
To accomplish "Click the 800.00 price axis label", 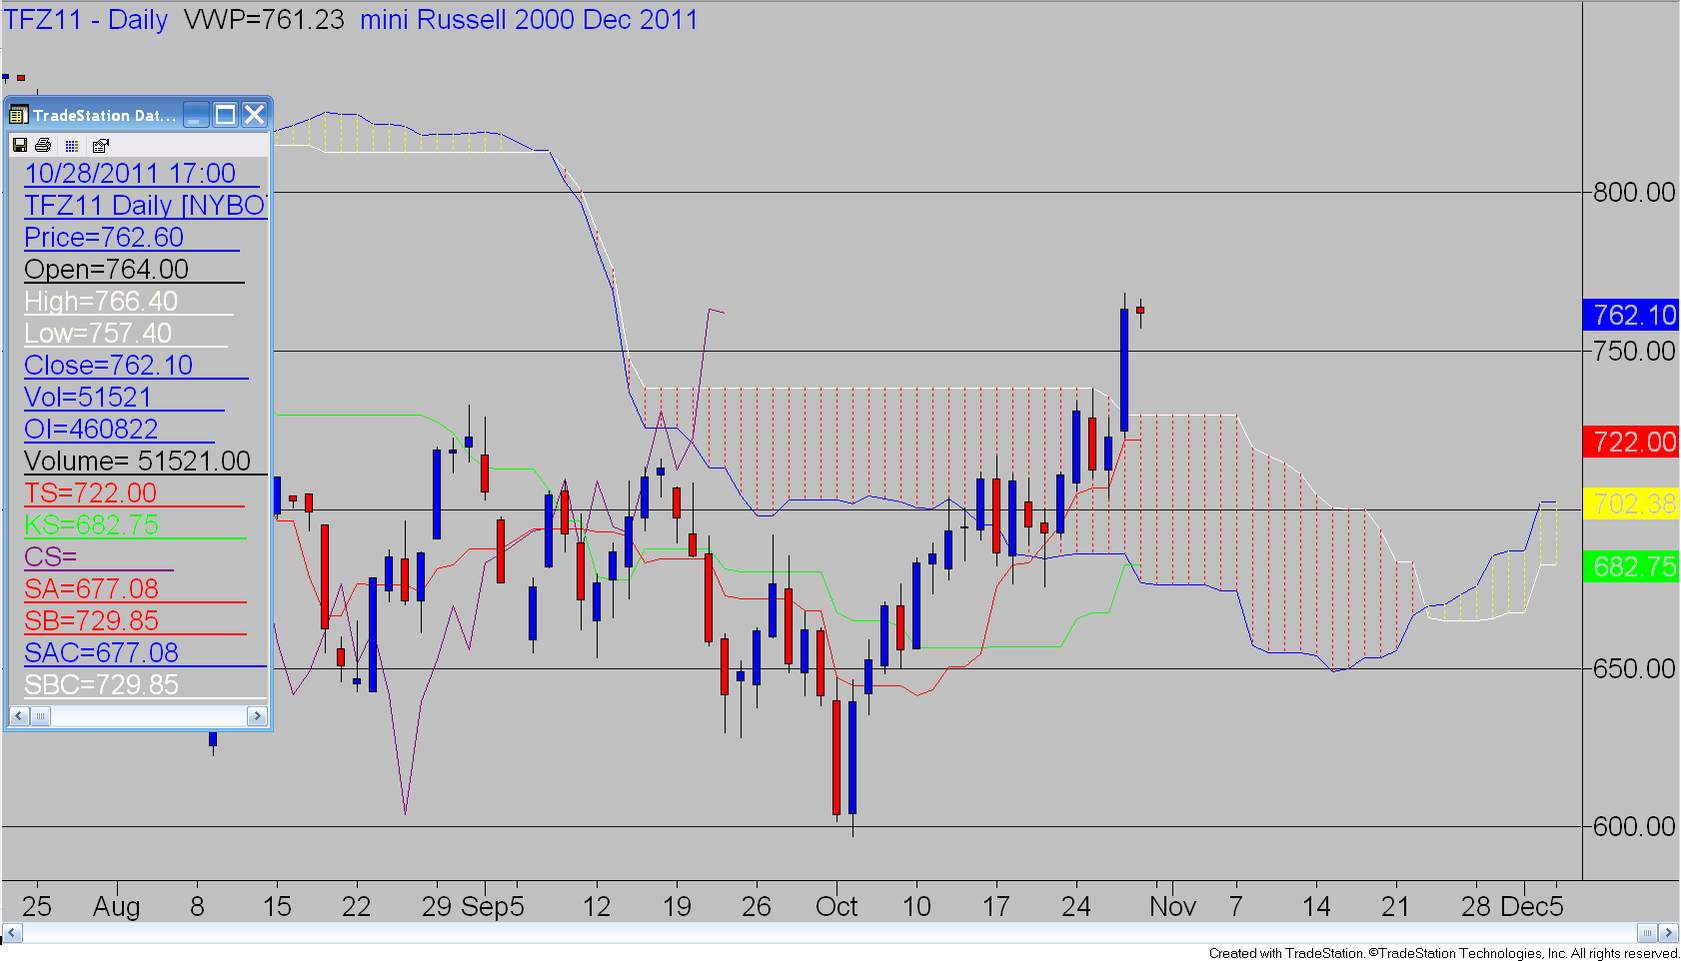I will pos(1634,192).
